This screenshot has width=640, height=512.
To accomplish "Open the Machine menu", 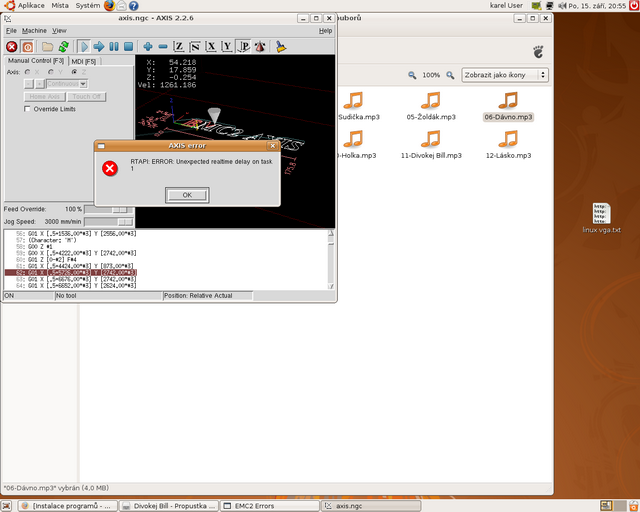I will coord(34,31).
